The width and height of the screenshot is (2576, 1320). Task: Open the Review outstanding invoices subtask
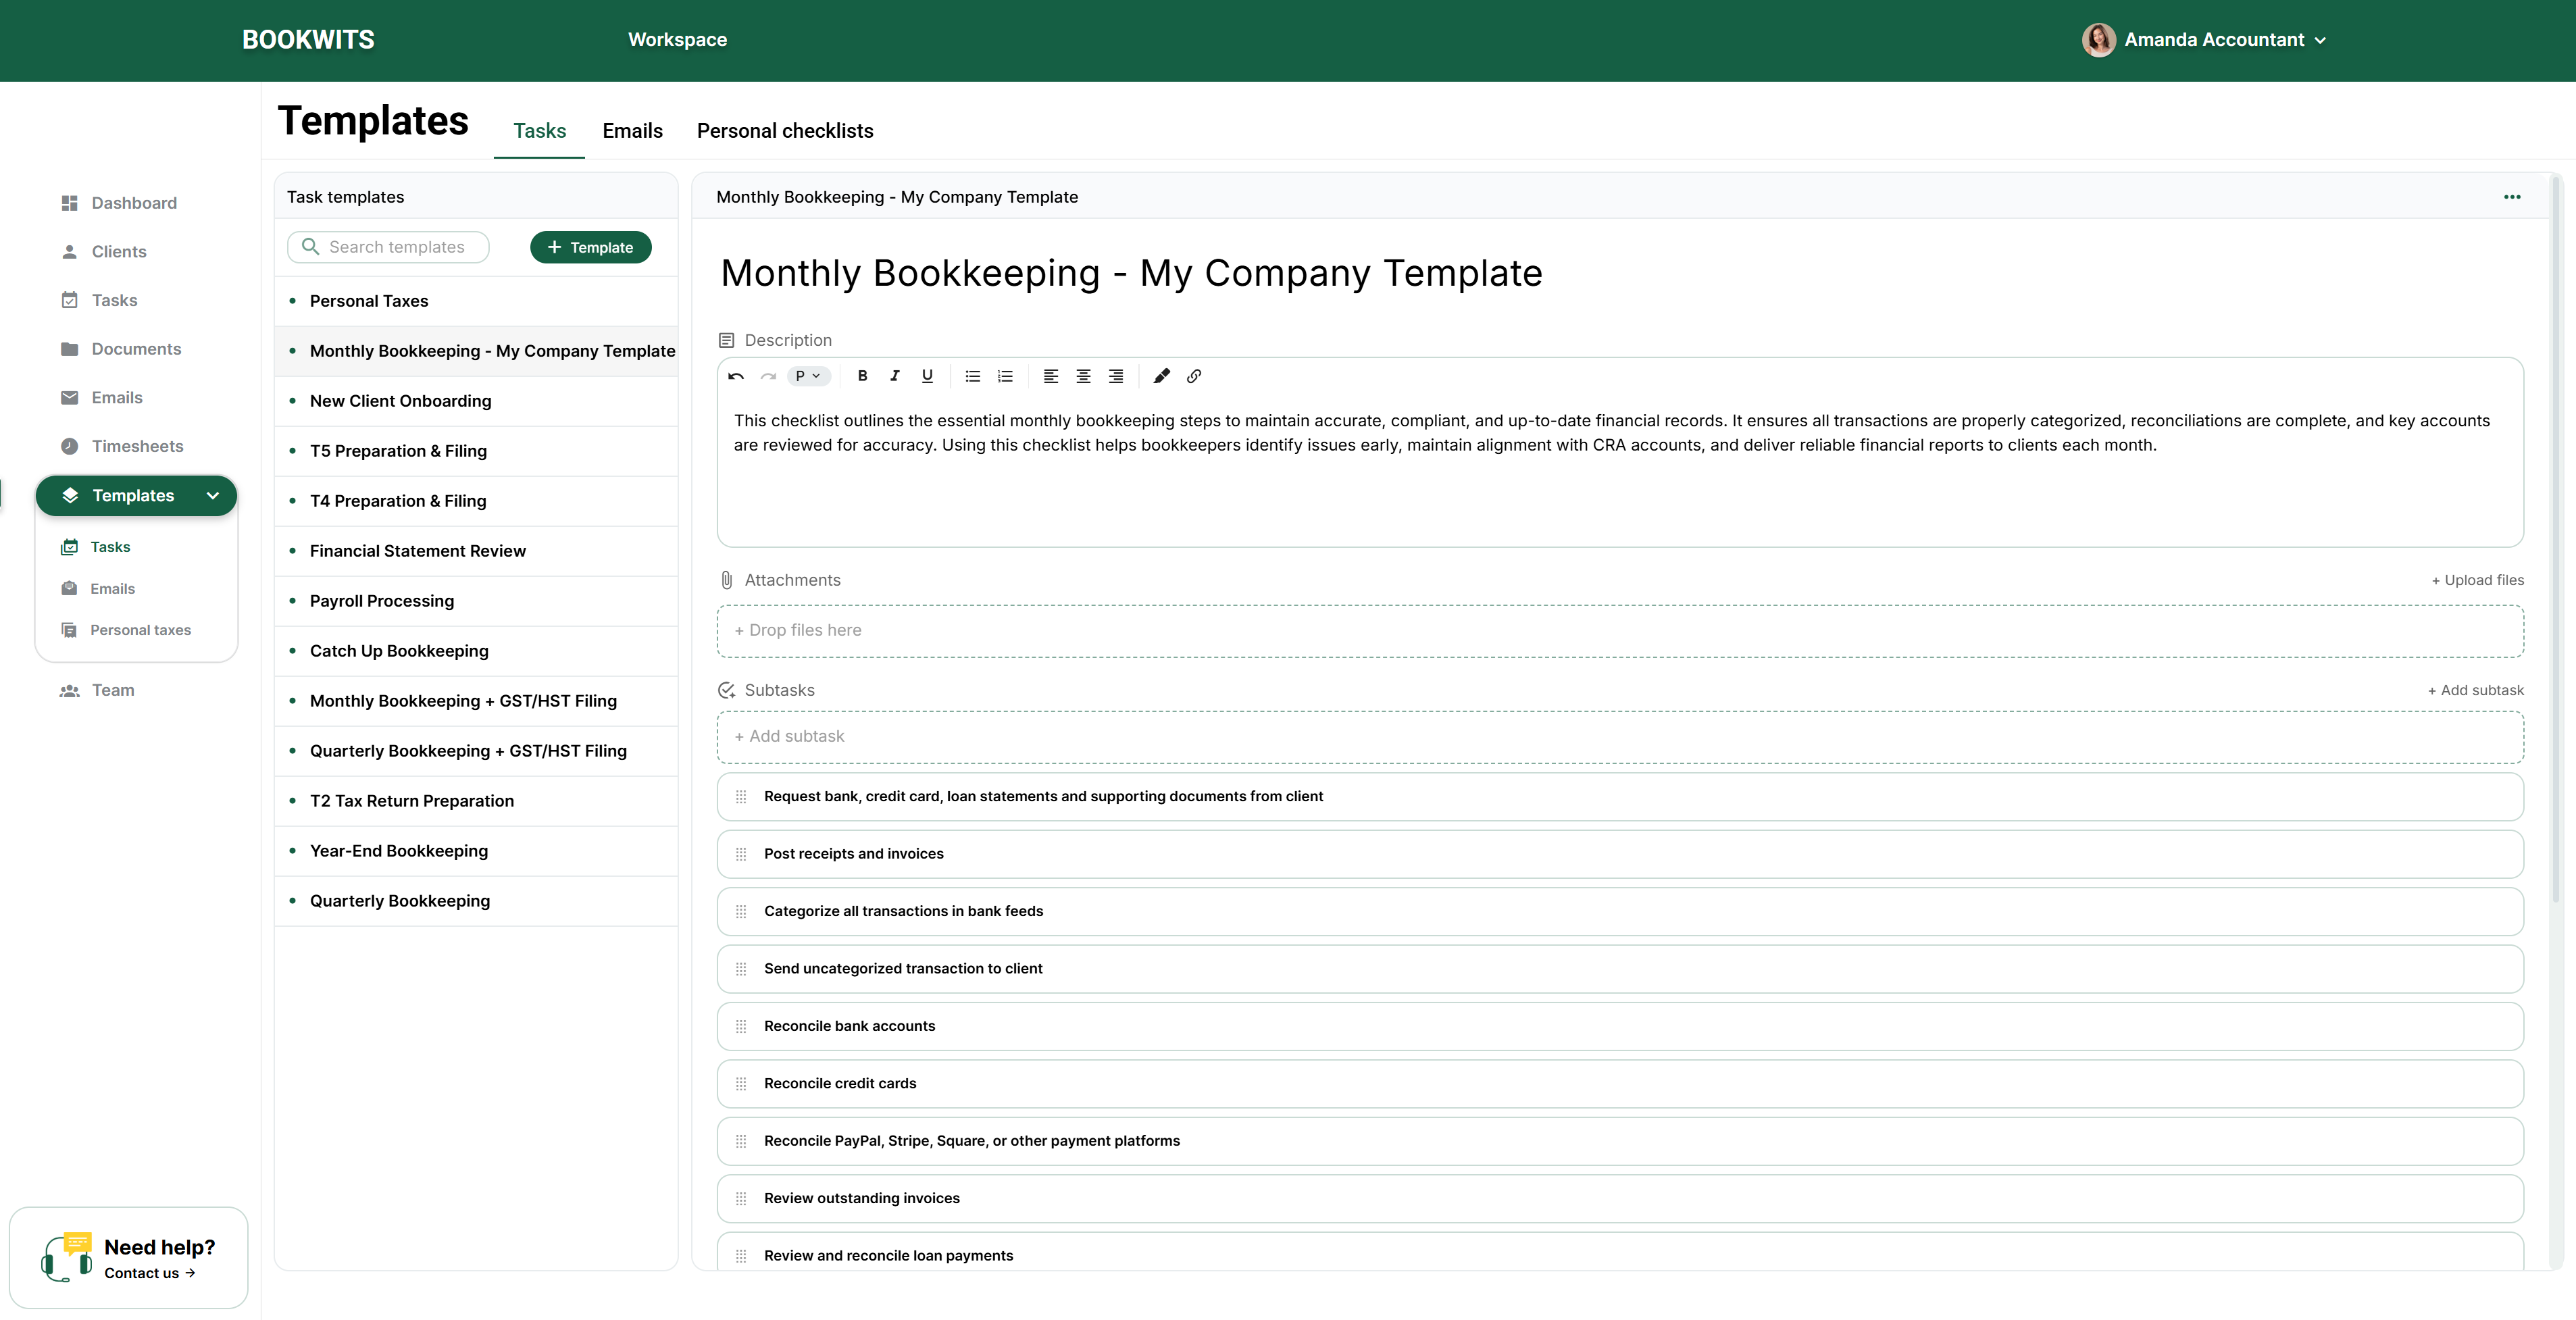[1620, 1198]
